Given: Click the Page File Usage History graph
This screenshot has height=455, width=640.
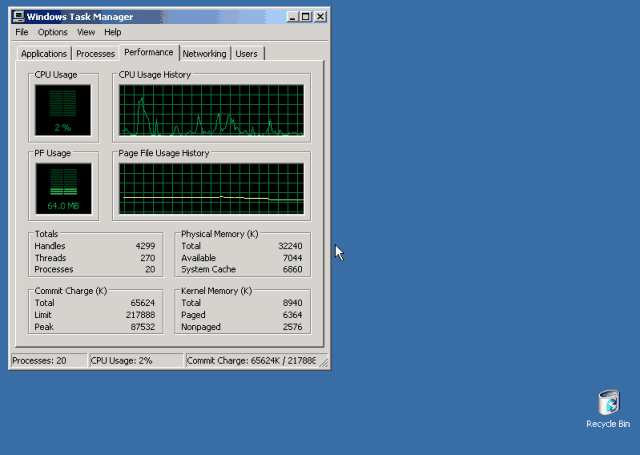Looking at the screenshot, I should [211, 189].
